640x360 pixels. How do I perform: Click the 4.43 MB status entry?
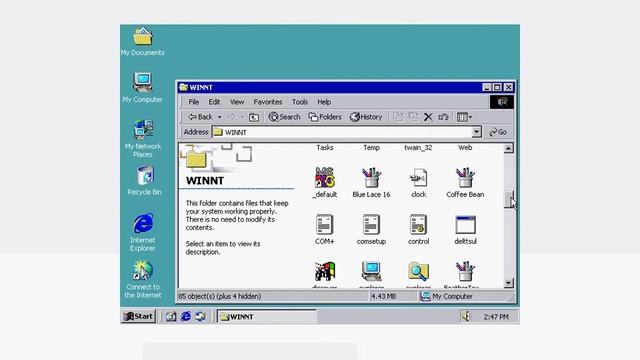[x=383, y=296]
